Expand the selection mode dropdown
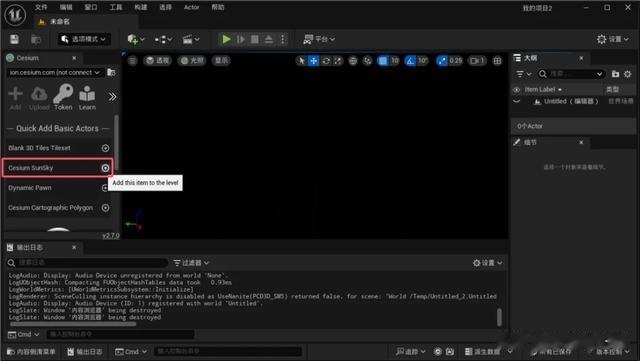The image size is (640, 361). [84, 39]
